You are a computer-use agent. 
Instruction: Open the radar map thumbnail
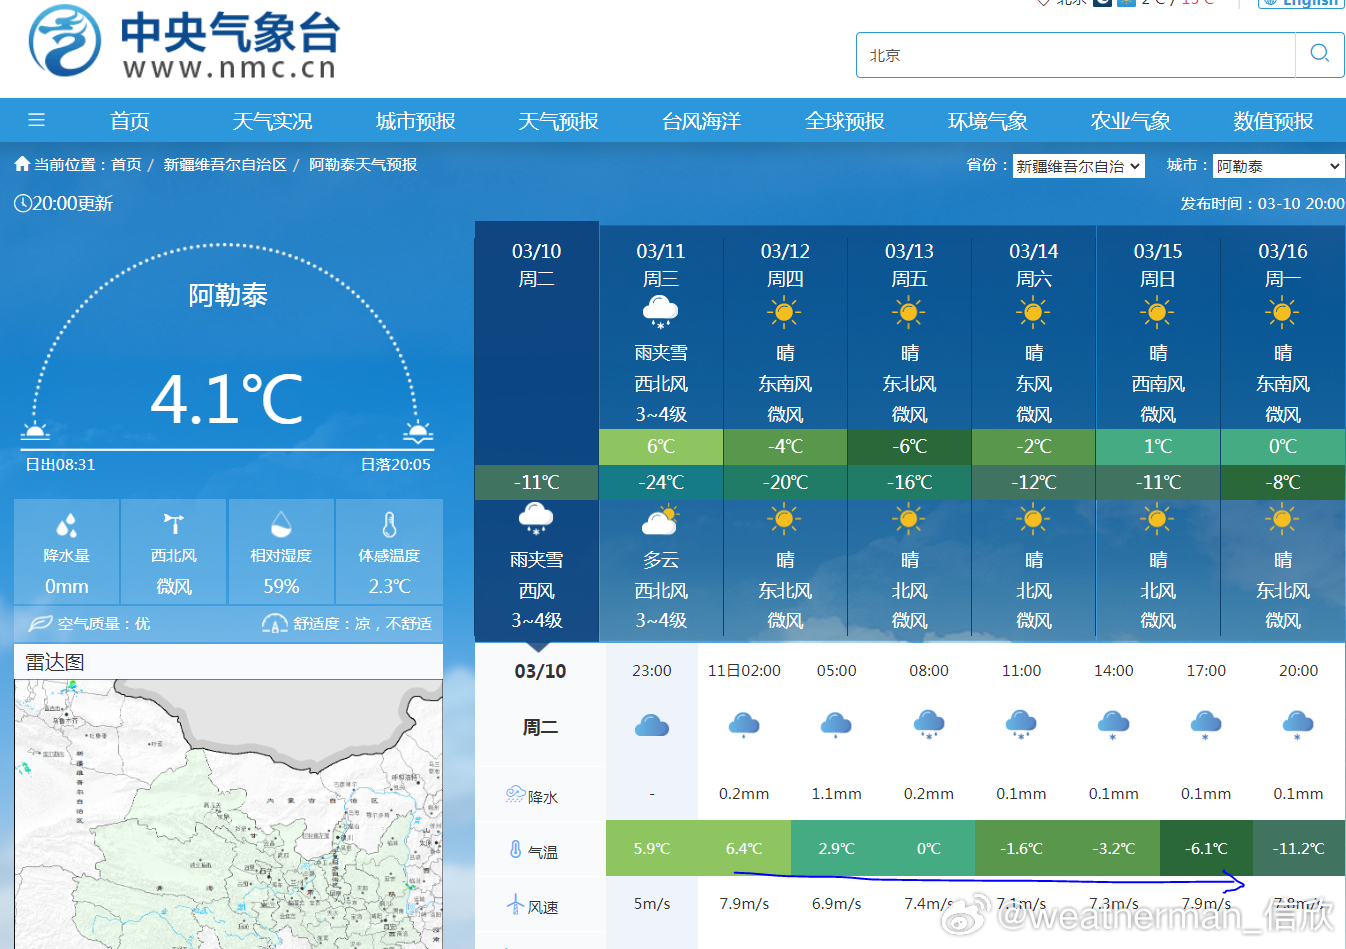[228, 814]
